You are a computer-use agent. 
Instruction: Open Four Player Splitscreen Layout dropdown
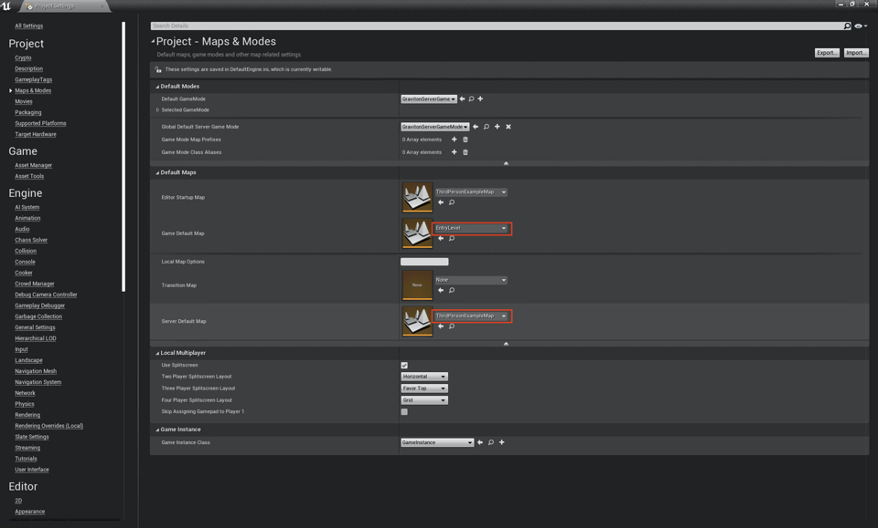[424, 400]
